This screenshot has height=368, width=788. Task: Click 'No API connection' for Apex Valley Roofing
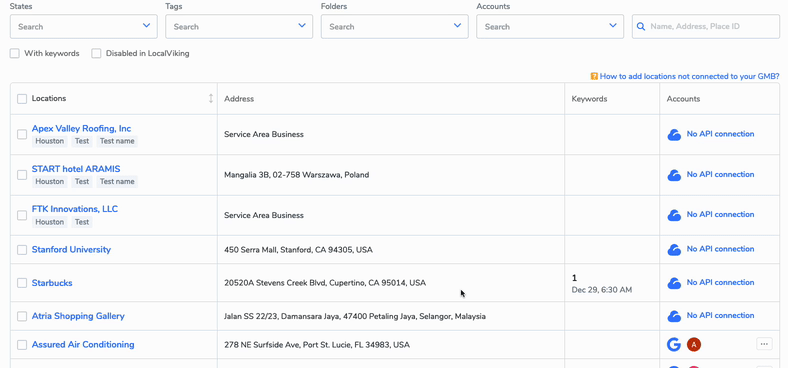tap(720, 134)
